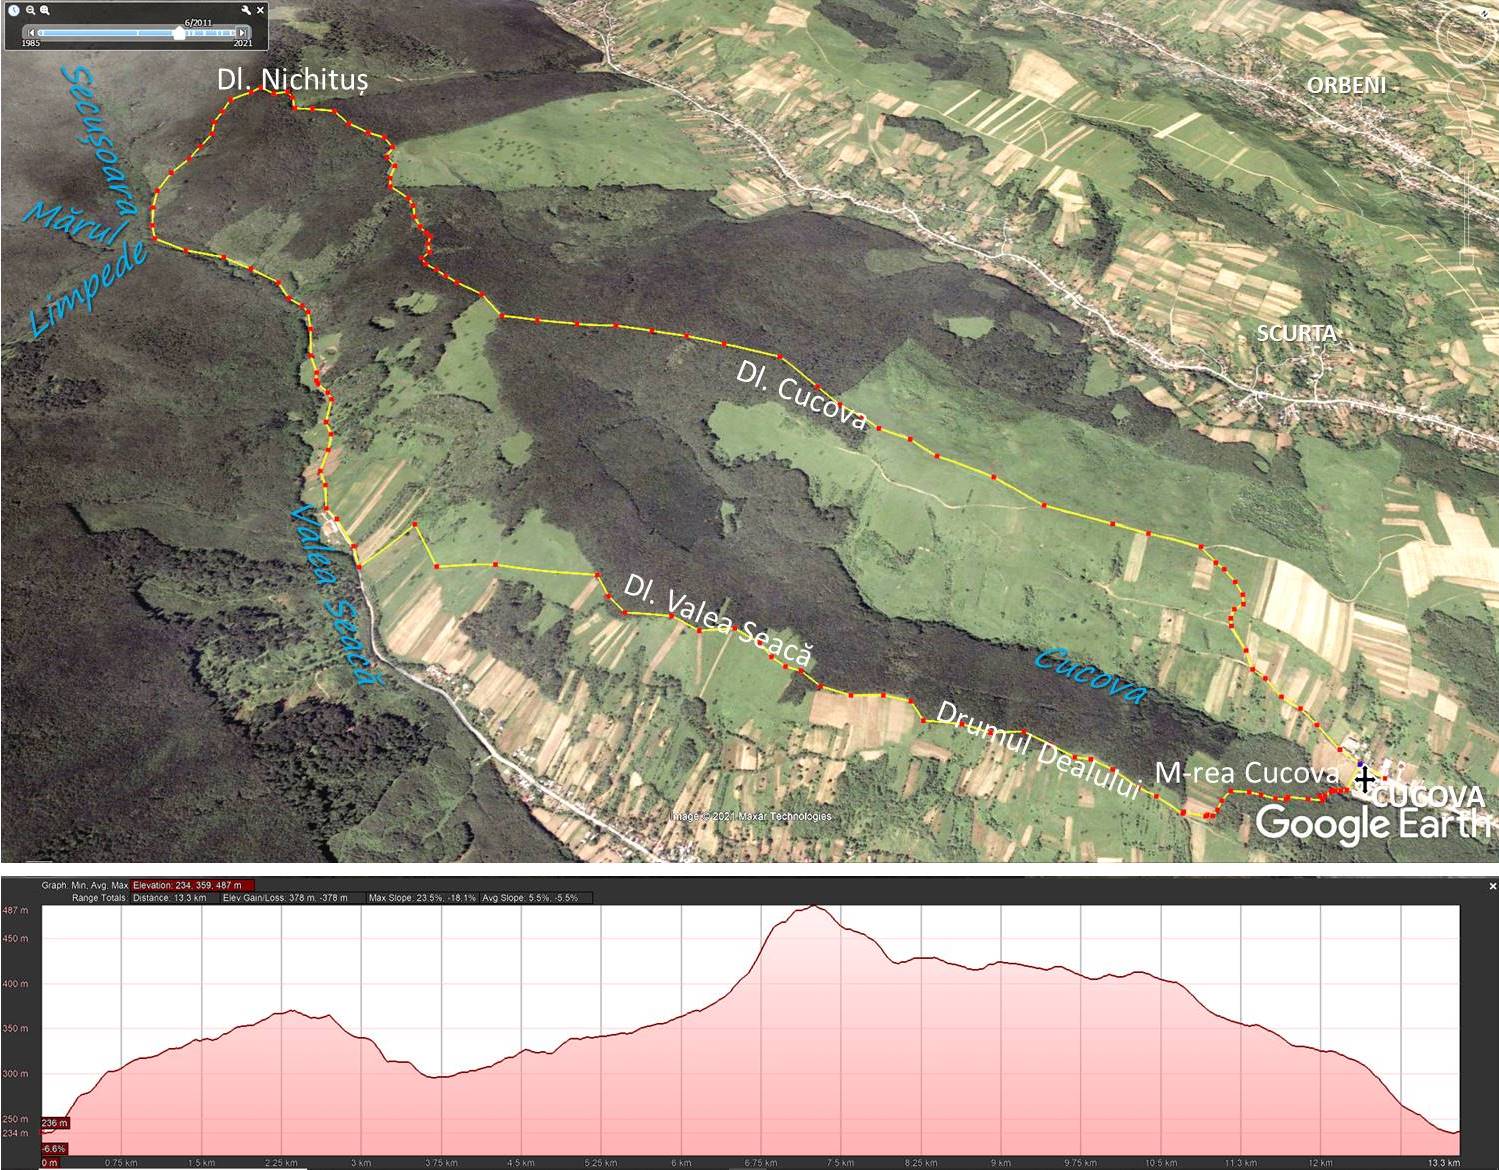Step to next imagery date
1499x1170 pixels.
pyautogui.click(x=242, y=33)
